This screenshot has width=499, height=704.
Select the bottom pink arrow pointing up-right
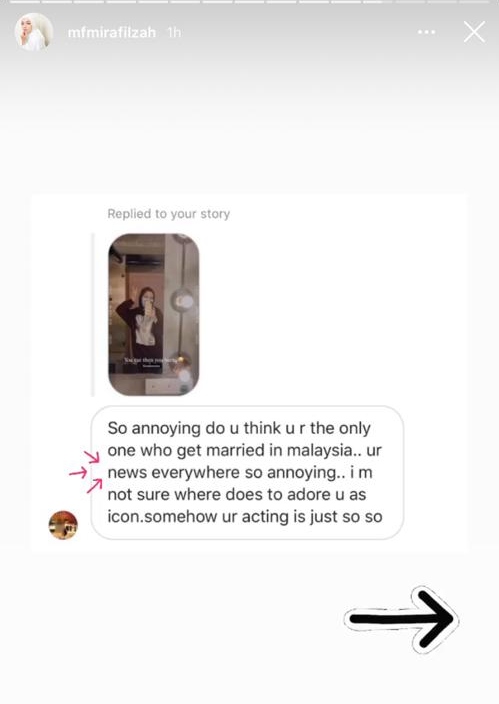click(94, 486)
